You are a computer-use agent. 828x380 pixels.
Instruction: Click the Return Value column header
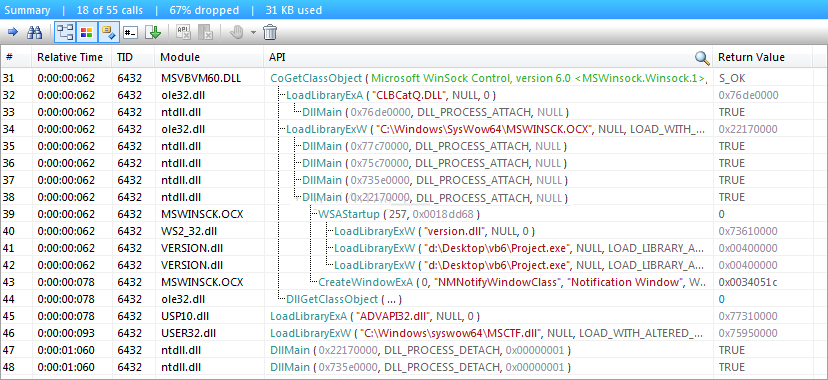pyautogui.click(x=763, y=58)
